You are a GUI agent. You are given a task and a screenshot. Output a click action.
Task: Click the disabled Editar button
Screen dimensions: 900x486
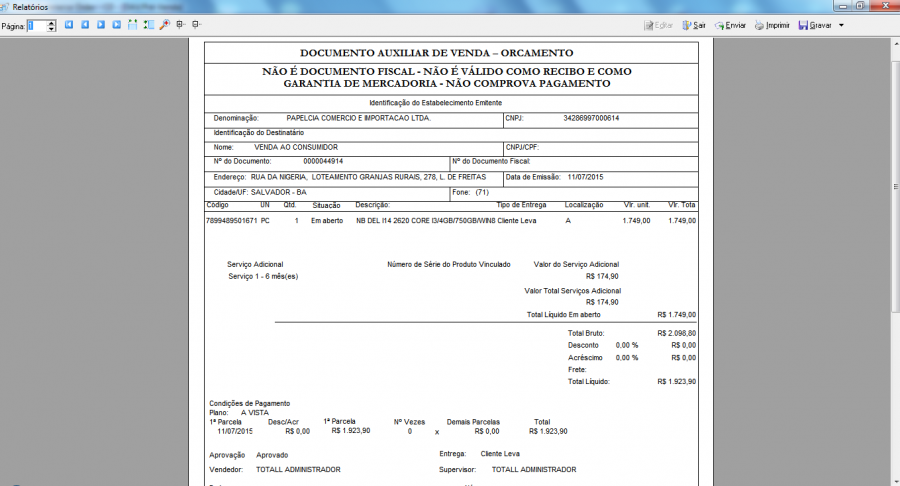pyautogui.click(x=657, y=25)
